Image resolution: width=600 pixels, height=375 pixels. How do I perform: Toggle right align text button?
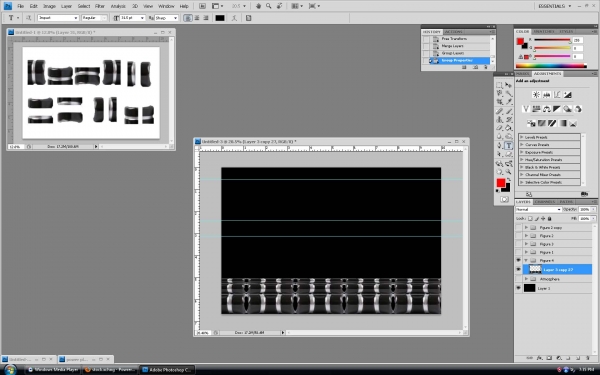[x=206, y=18]
